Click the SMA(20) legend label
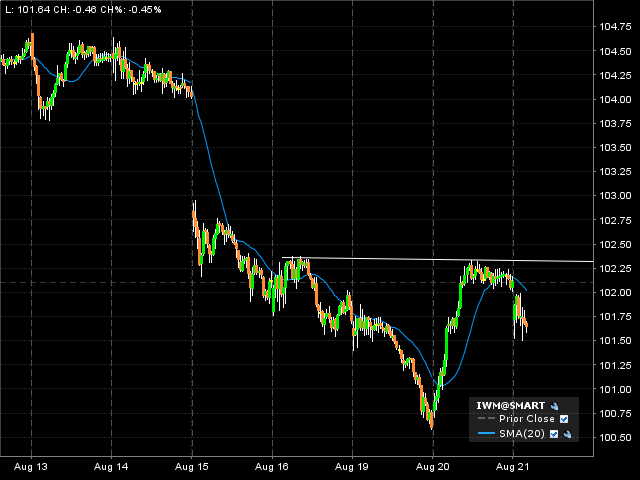Image resolution: width=640 pixels, height=480 pixels. 522,433
